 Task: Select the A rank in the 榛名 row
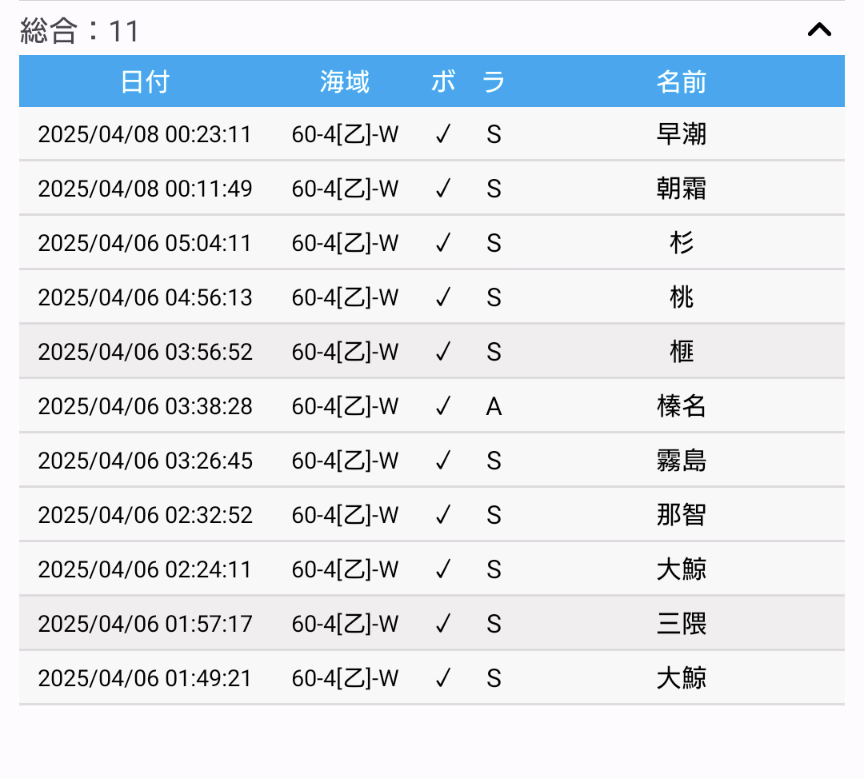pyautogui.click(x=494, y=407)
